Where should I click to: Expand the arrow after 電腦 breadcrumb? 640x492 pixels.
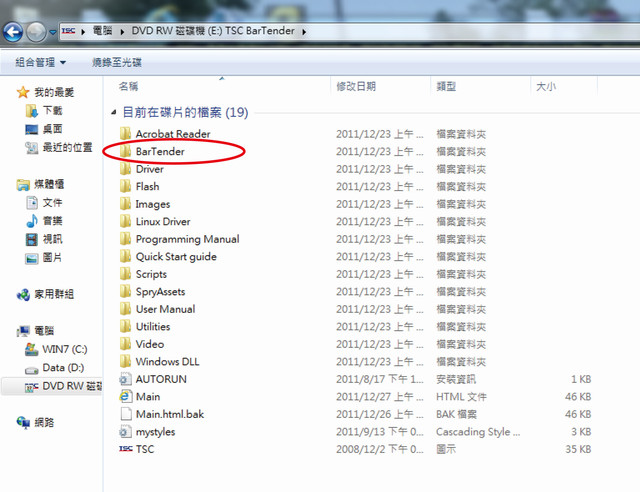pos(122,31)
